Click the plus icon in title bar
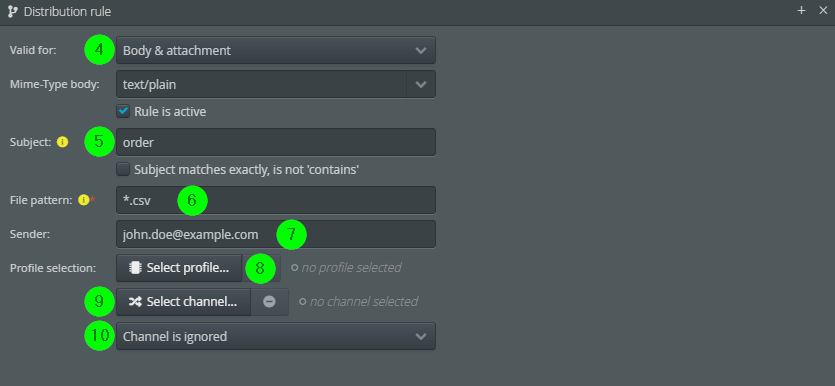This screenshot has height=386, width=835. (801, 10)
